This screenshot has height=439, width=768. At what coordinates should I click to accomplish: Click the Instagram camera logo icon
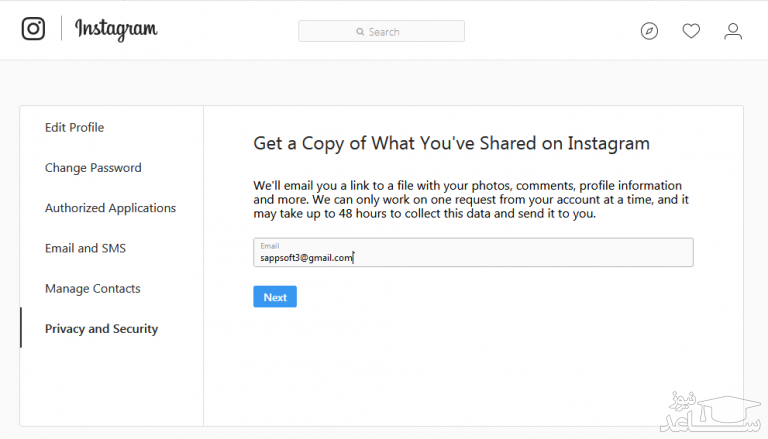pos(34,29)
